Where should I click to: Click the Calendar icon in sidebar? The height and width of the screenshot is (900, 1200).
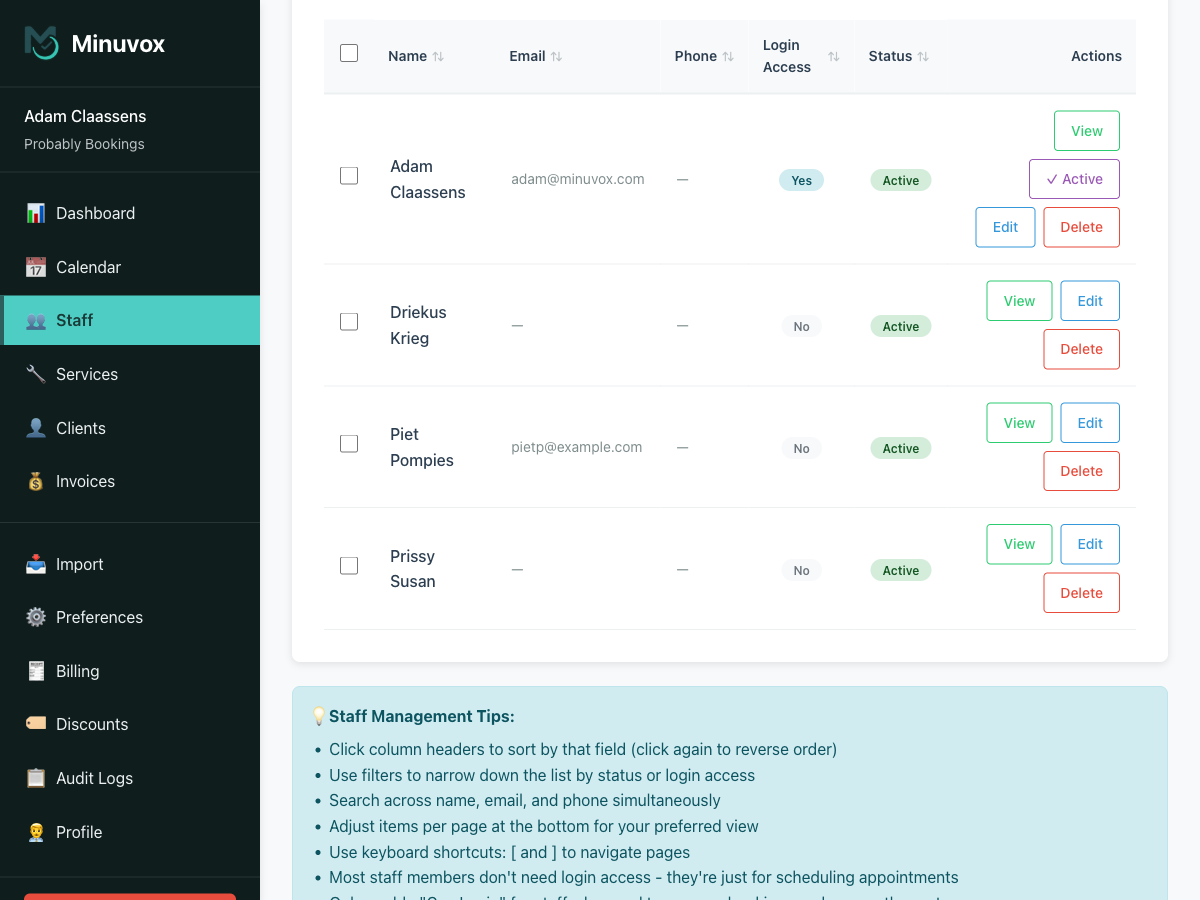tap(36, 267)
